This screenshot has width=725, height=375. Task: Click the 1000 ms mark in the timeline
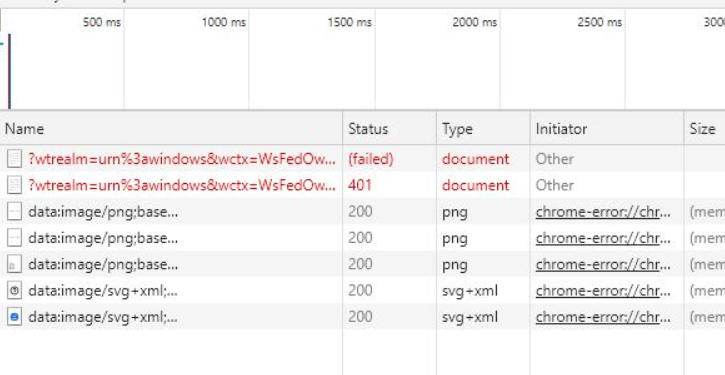224,22
